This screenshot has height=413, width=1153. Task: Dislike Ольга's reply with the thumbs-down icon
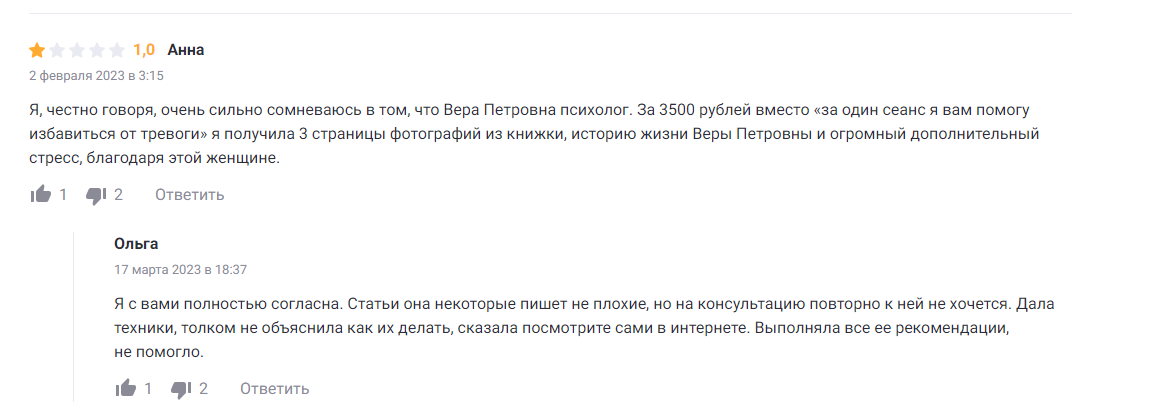pos(181,389)
